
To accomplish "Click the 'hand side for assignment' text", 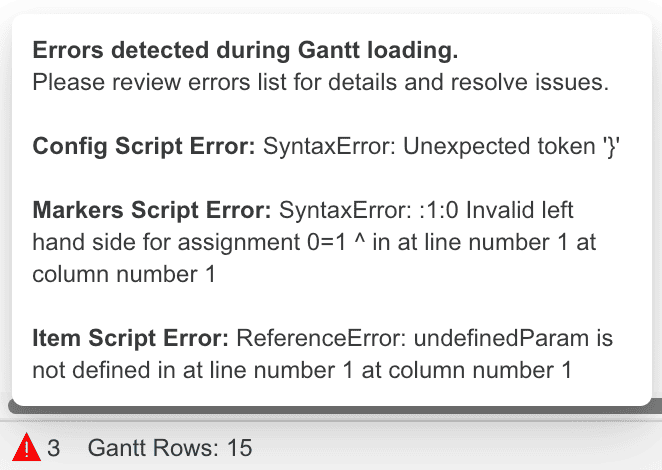I will pos(166,243).
